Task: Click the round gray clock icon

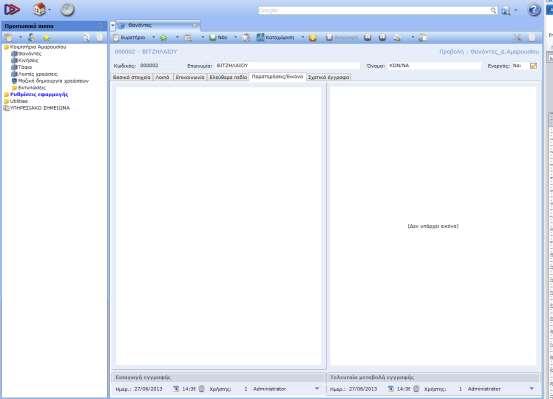Action: pyautogui.click(x=67, y=10)
